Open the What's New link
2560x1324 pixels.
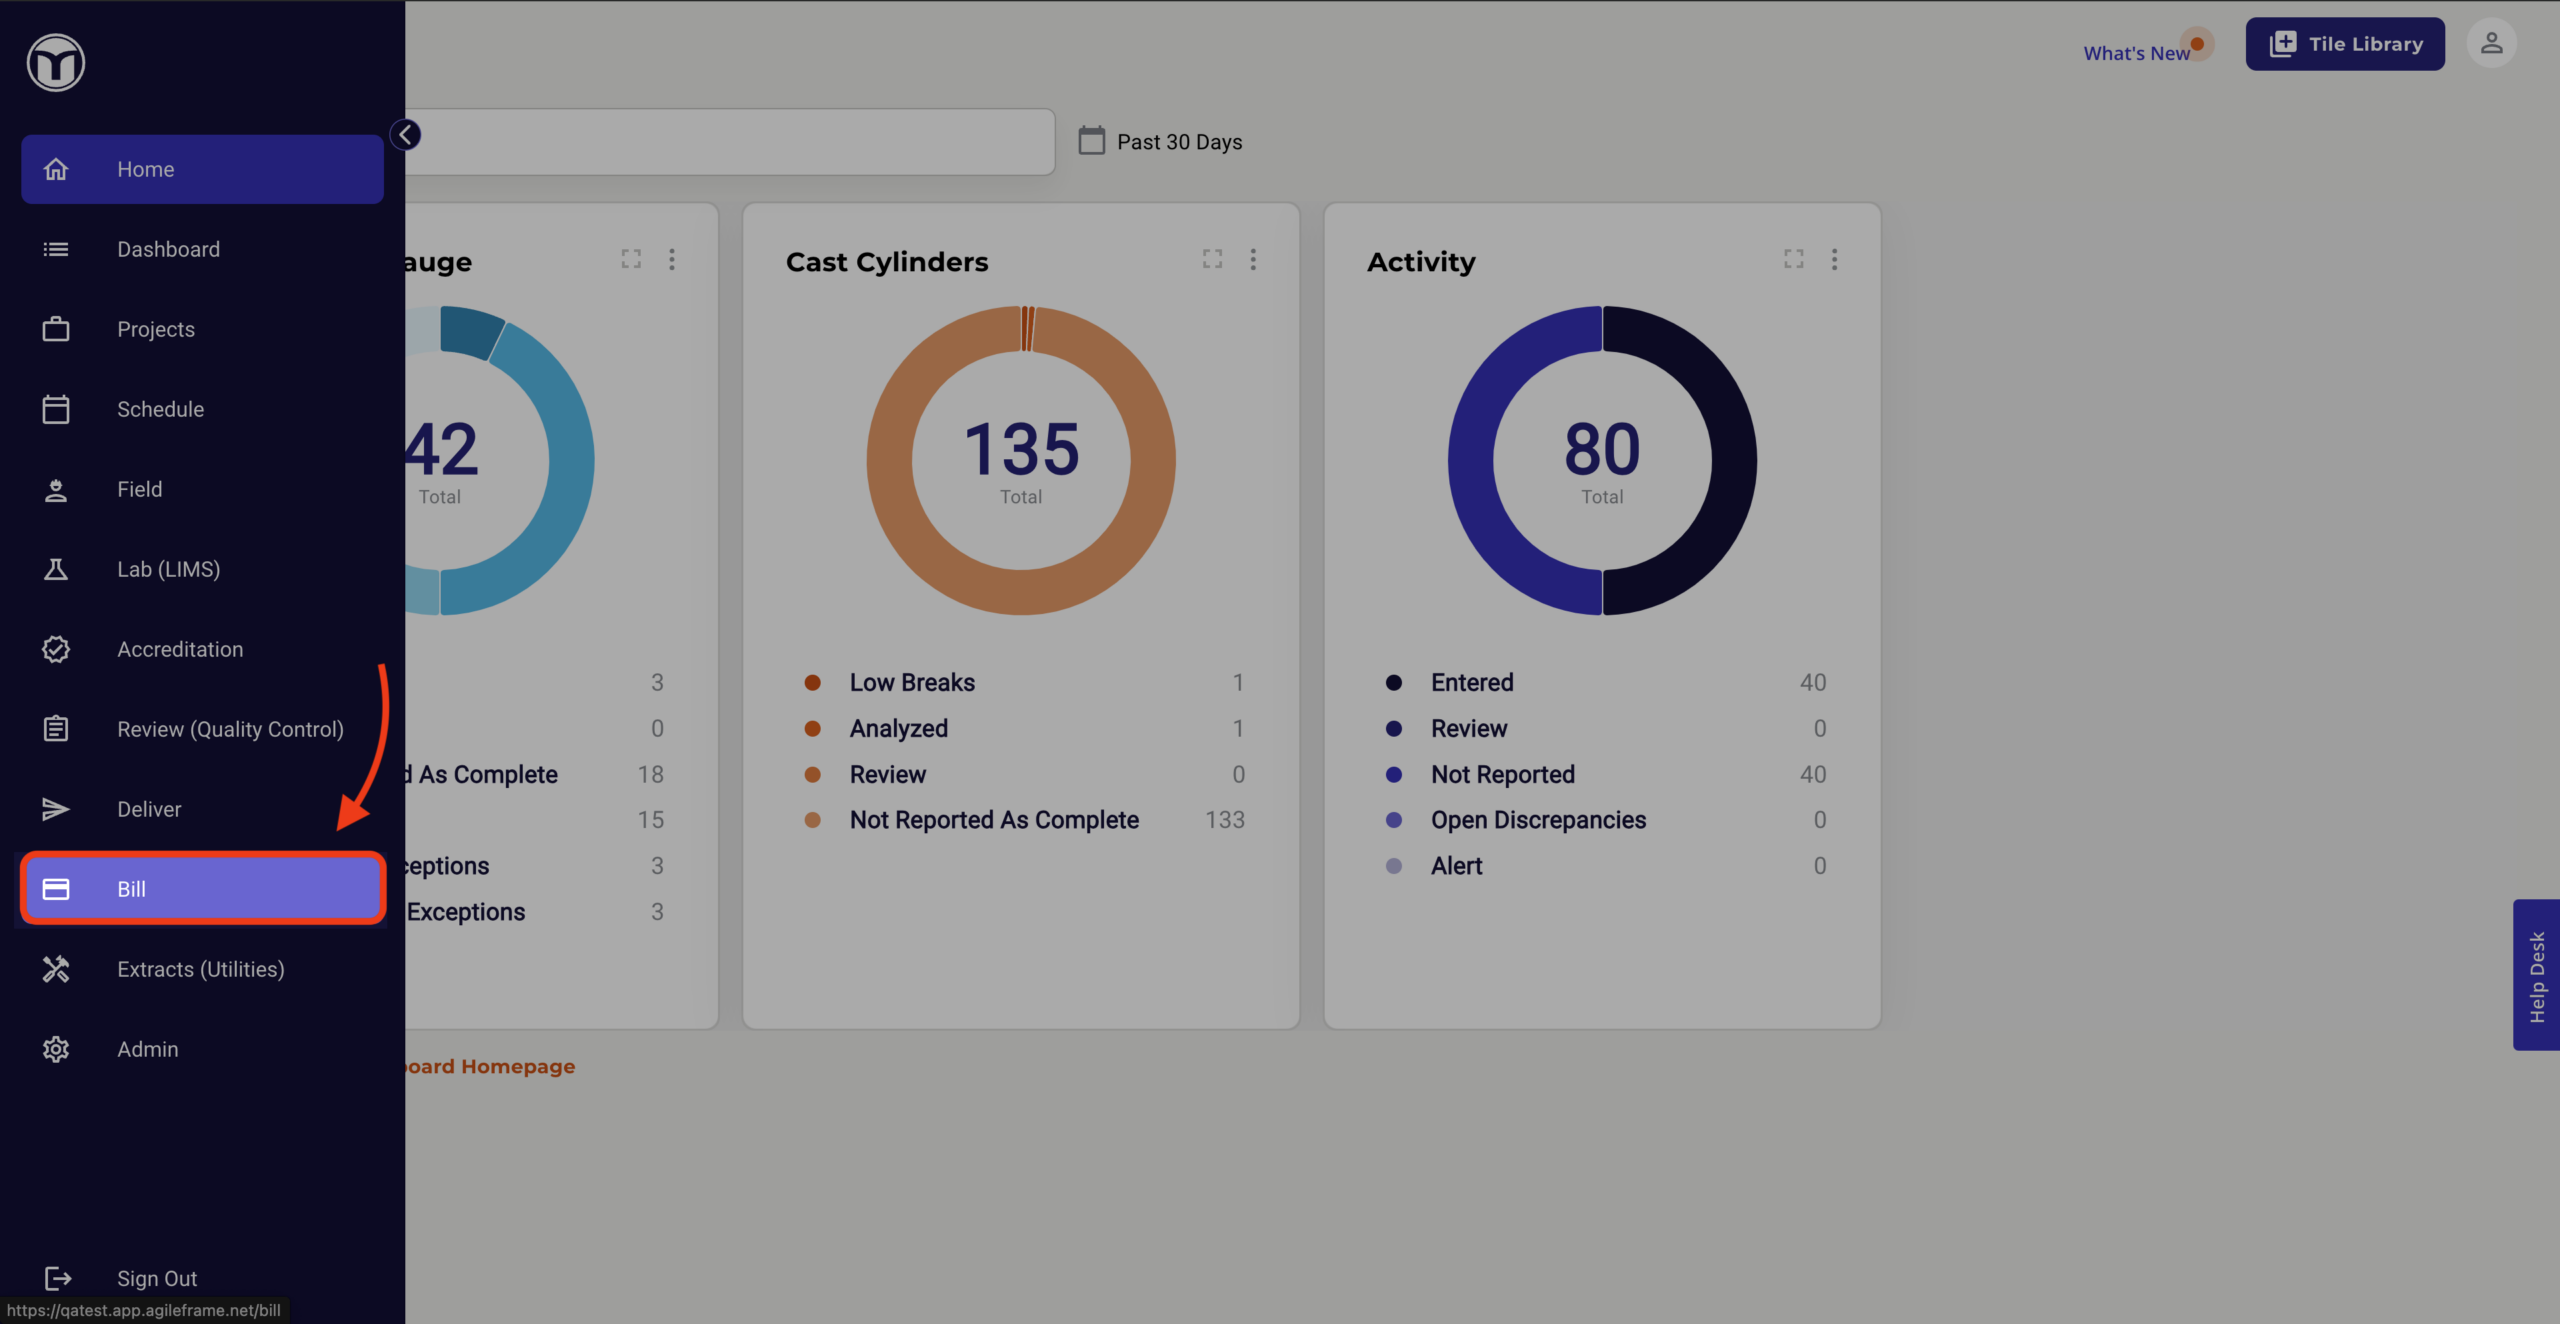coord(2136,53)
